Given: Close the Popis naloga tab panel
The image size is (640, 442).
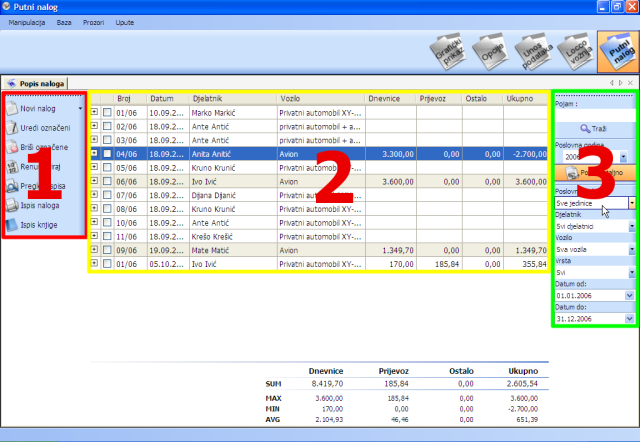Looking at the screenshot, I should [x=631, y=83].
